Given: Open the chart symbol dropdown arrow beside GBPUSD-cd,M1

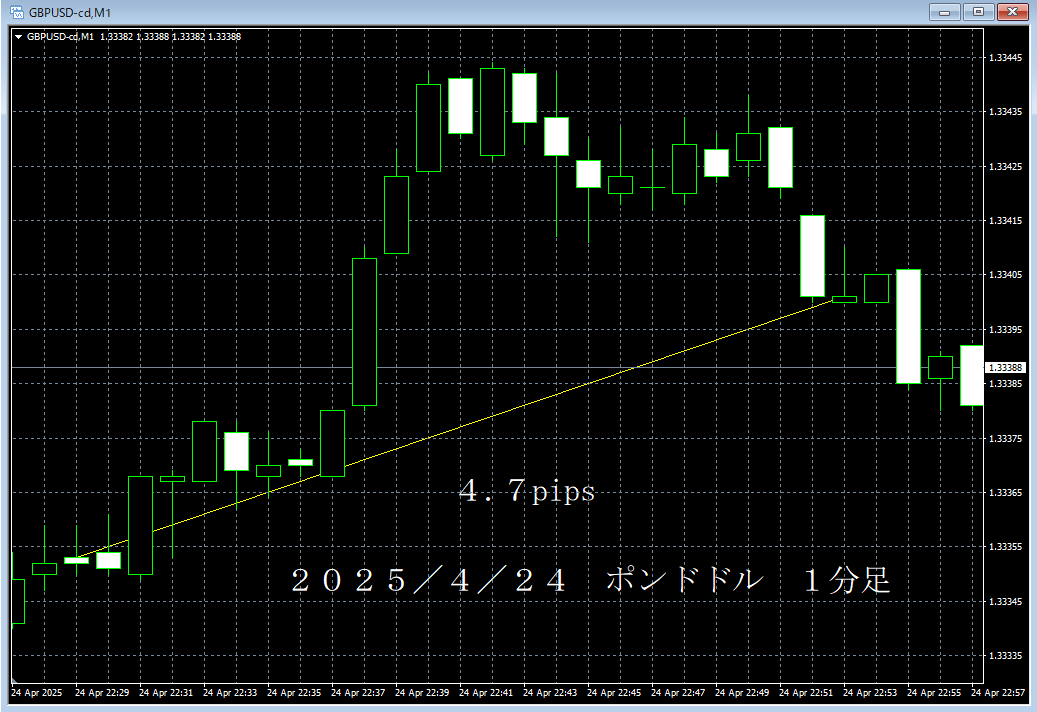Looking at the screenshot, I should click(19, 37).
